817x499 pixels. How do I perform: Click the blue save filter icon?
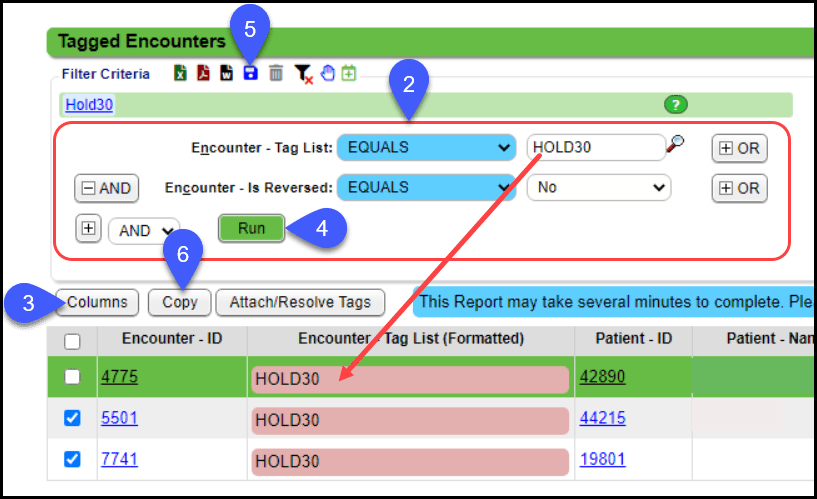point(251,73)
